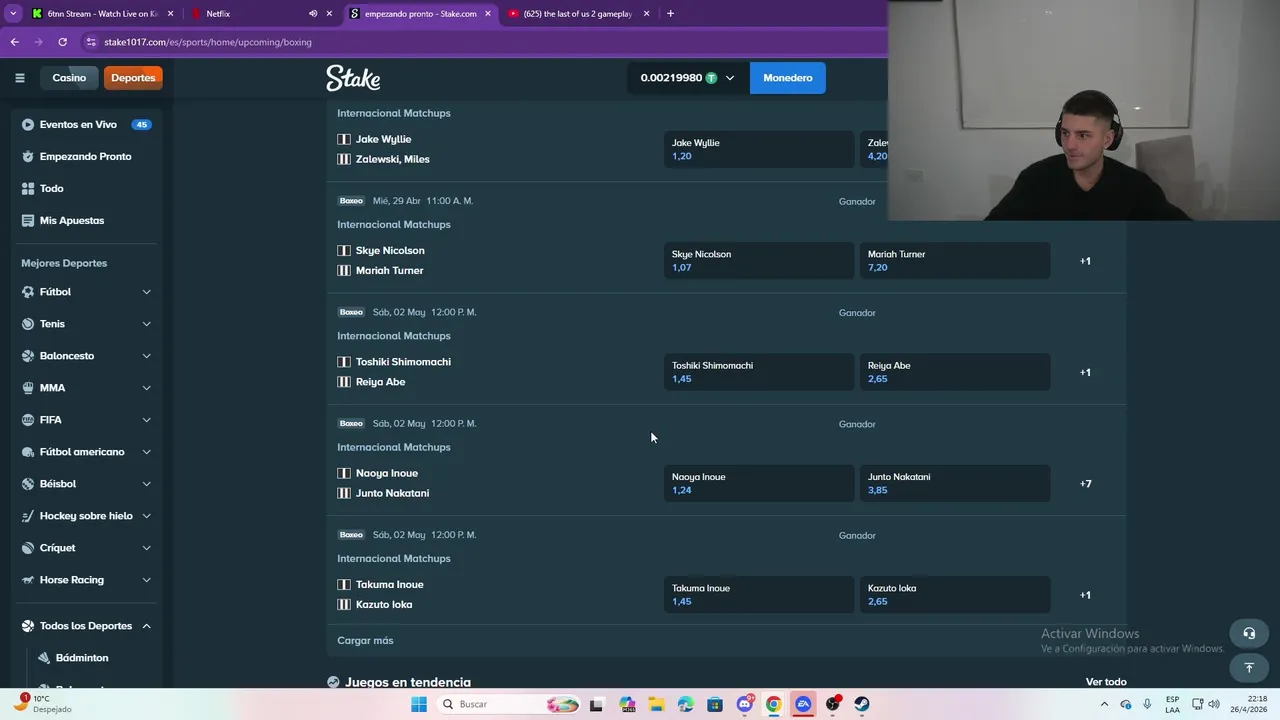
Task: Go back with browser back arrow
Action: pyautogui.click(x=14, y=42)
